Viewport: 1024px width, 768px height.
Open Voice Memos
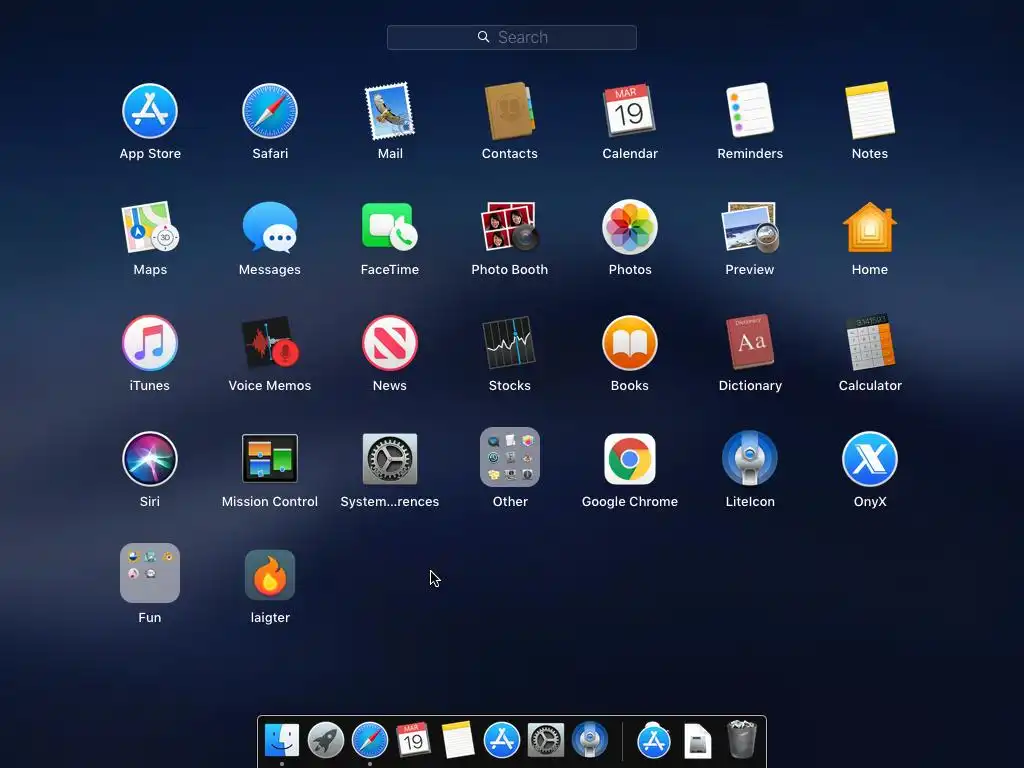270,343
